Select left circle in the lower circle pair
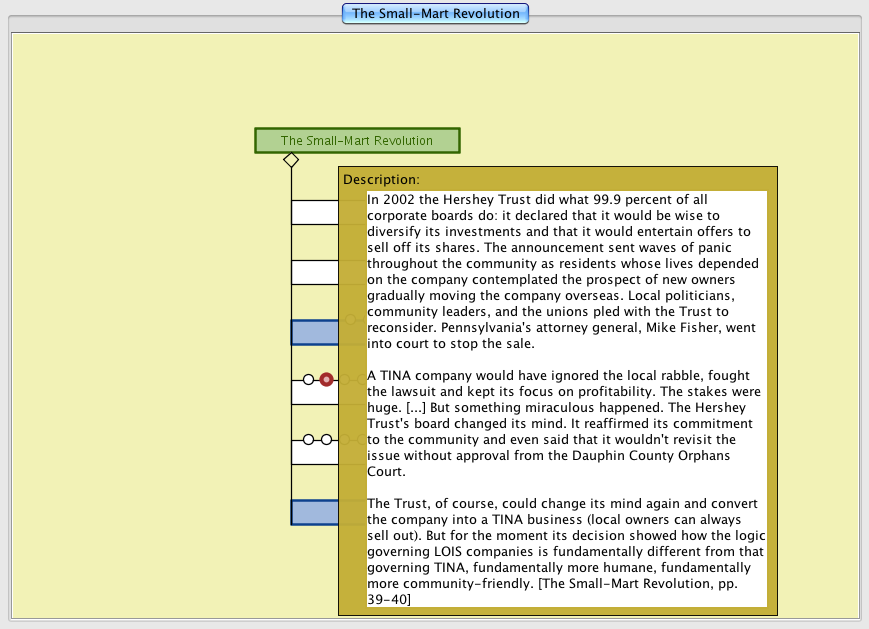This screenshot has height=629, width=869. (309, 440)
